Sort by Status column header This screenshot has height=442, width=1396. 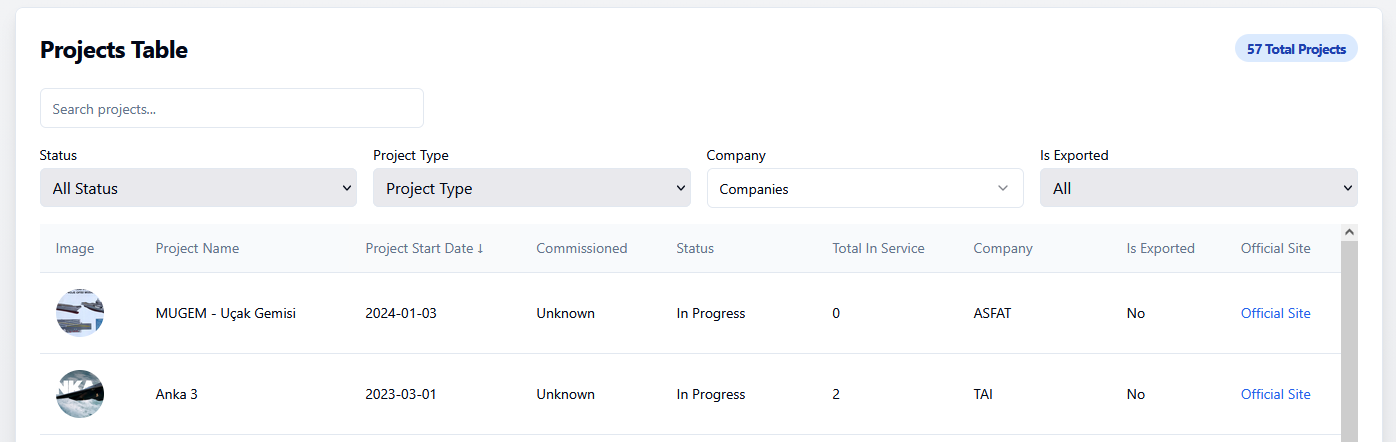point(695,249)
